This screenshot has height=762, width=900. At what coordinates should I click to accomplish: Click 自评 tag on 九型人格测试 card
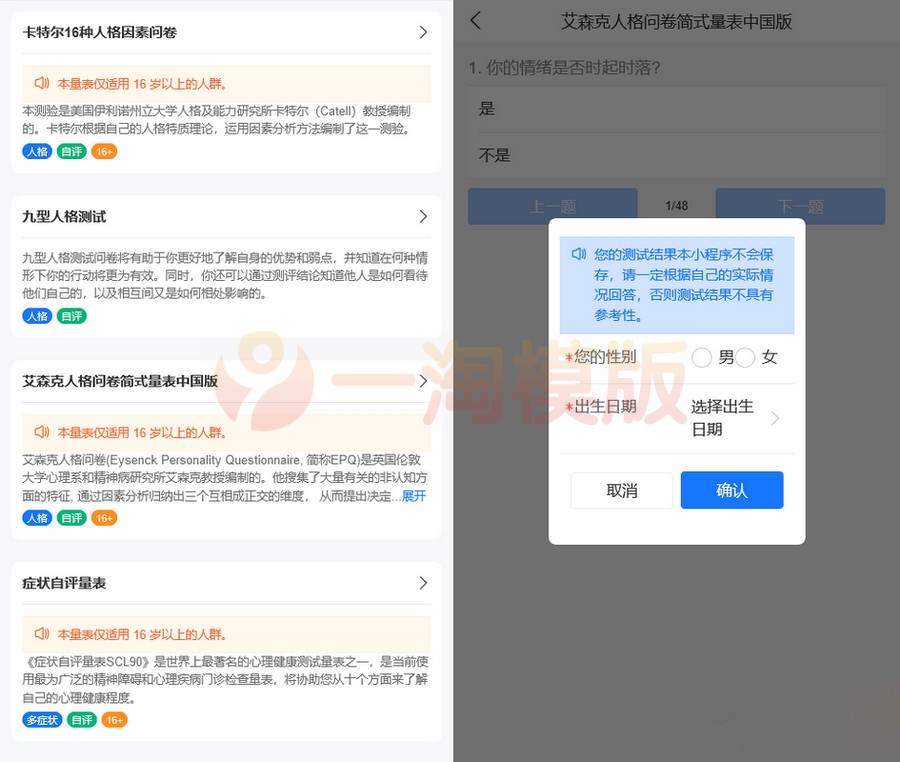72,316
